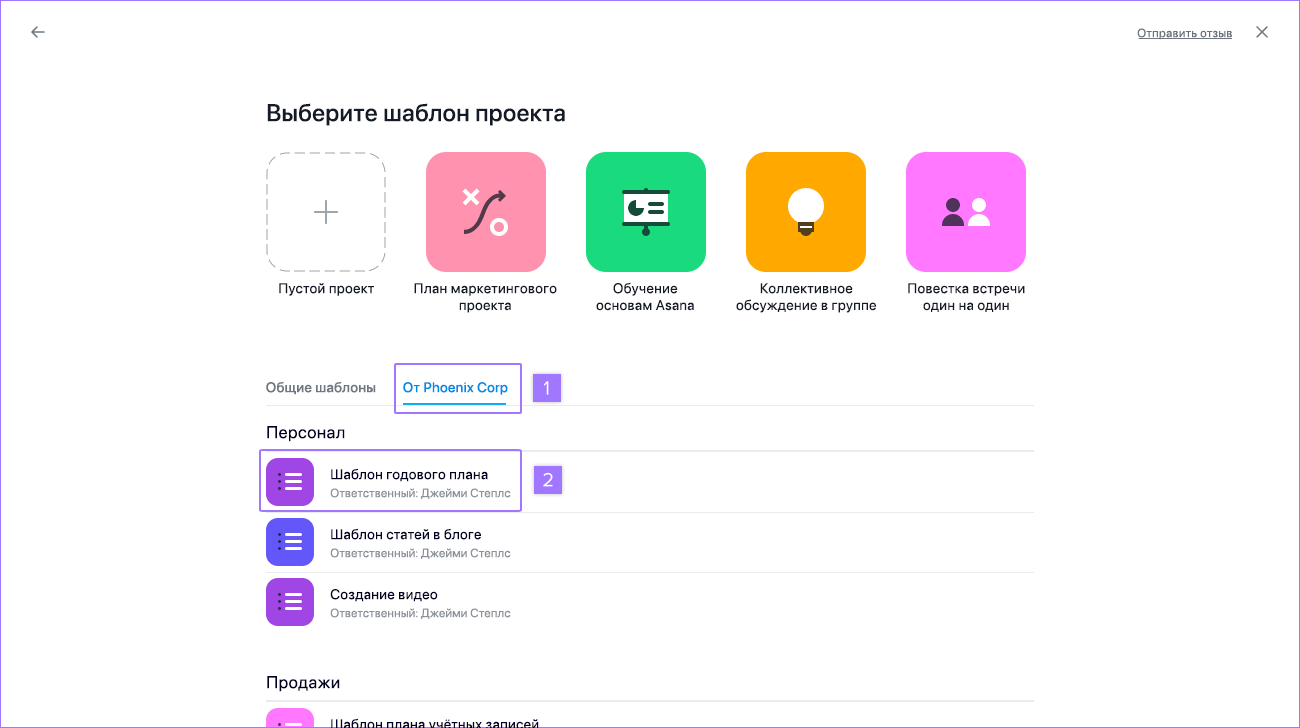Click the Коллективное обсуждение в группе label
1300x728 pixels.
coord(806,297)
